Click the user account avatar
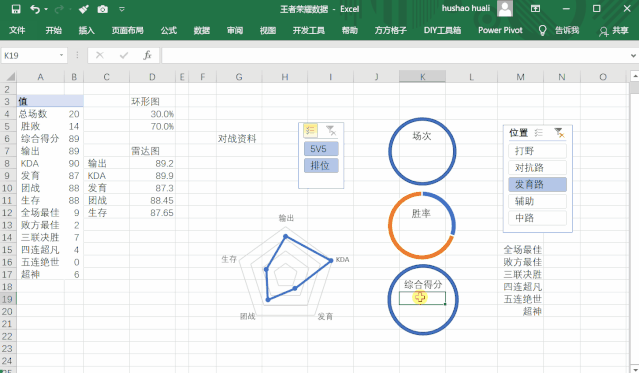The width and height of the screenshot is (639, 373). pyautogui.click(x=505, y=9)
